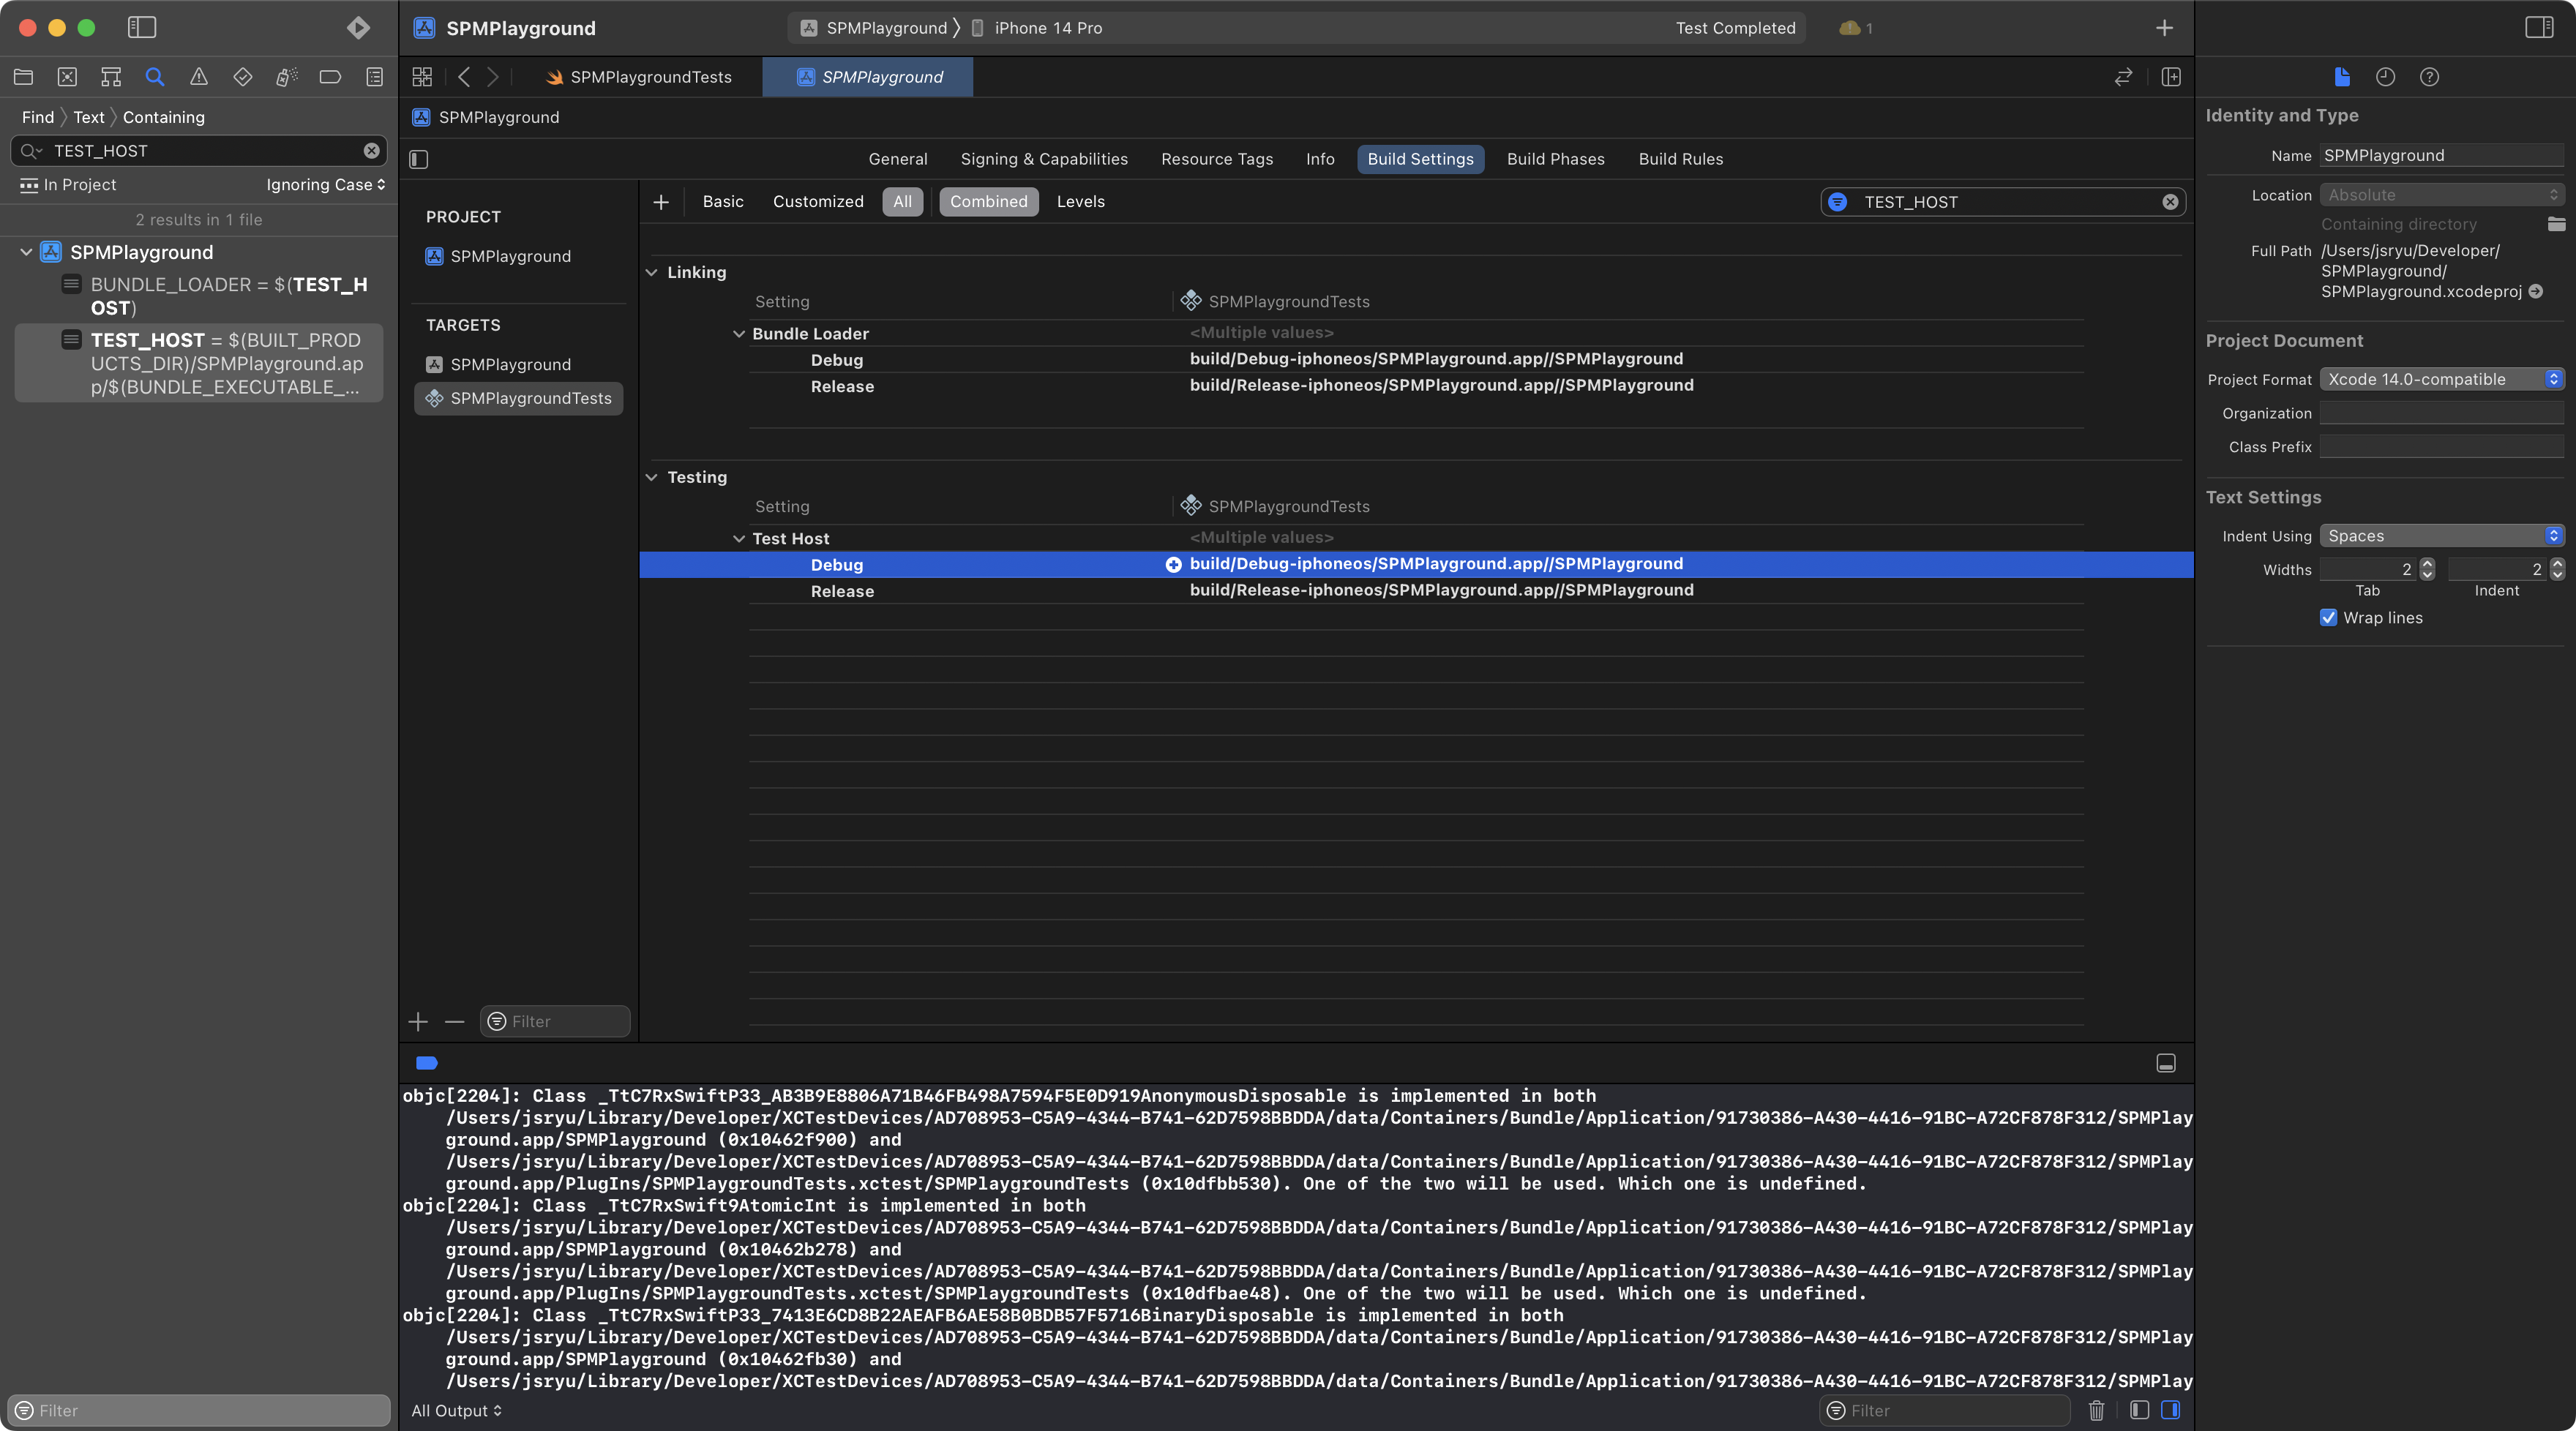
Task: Add a build setting with plus button
Action: click(x=661, y=202)
